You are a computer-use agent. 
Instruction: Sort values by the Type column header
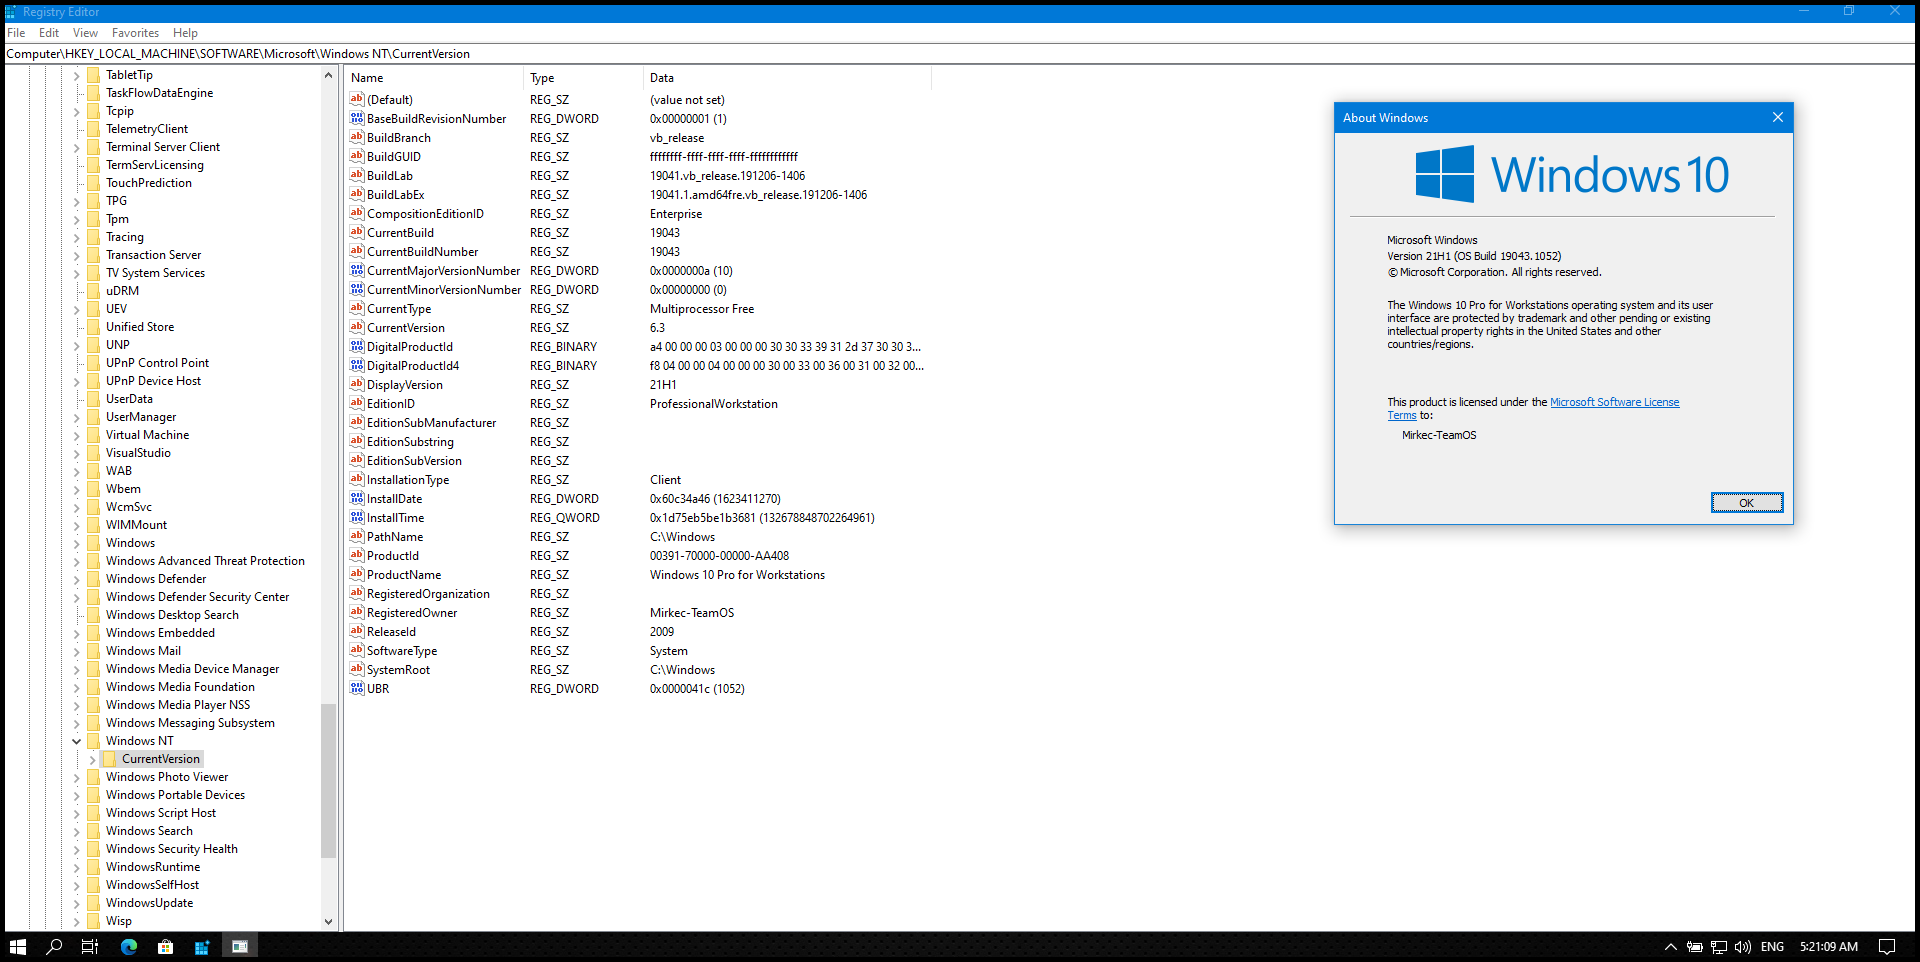[583, 78]
